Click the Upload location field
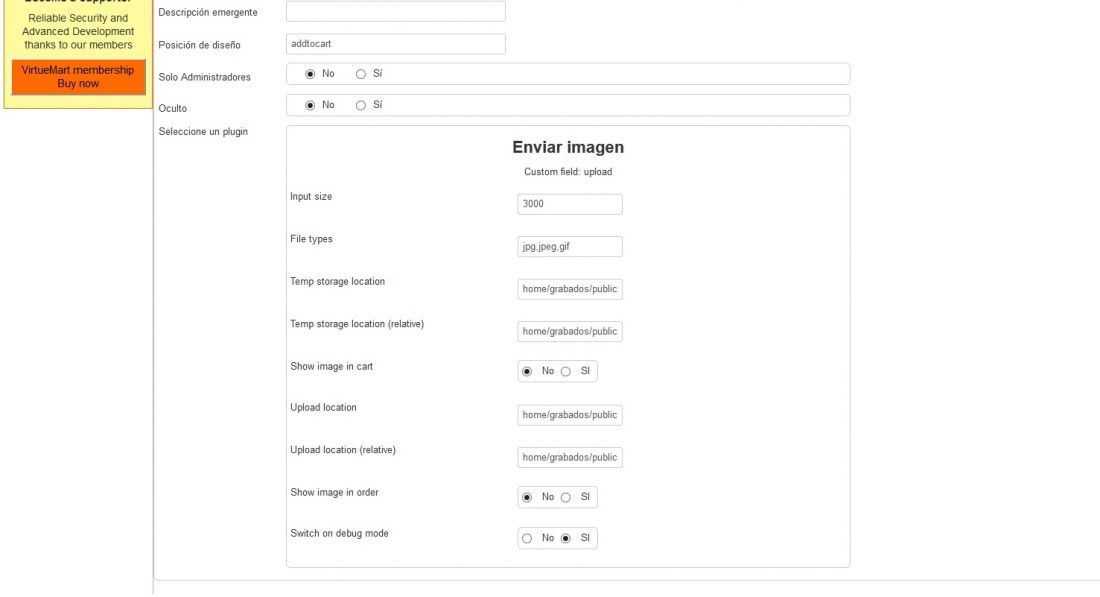The image size is (1100, 597). click(570, 415)
